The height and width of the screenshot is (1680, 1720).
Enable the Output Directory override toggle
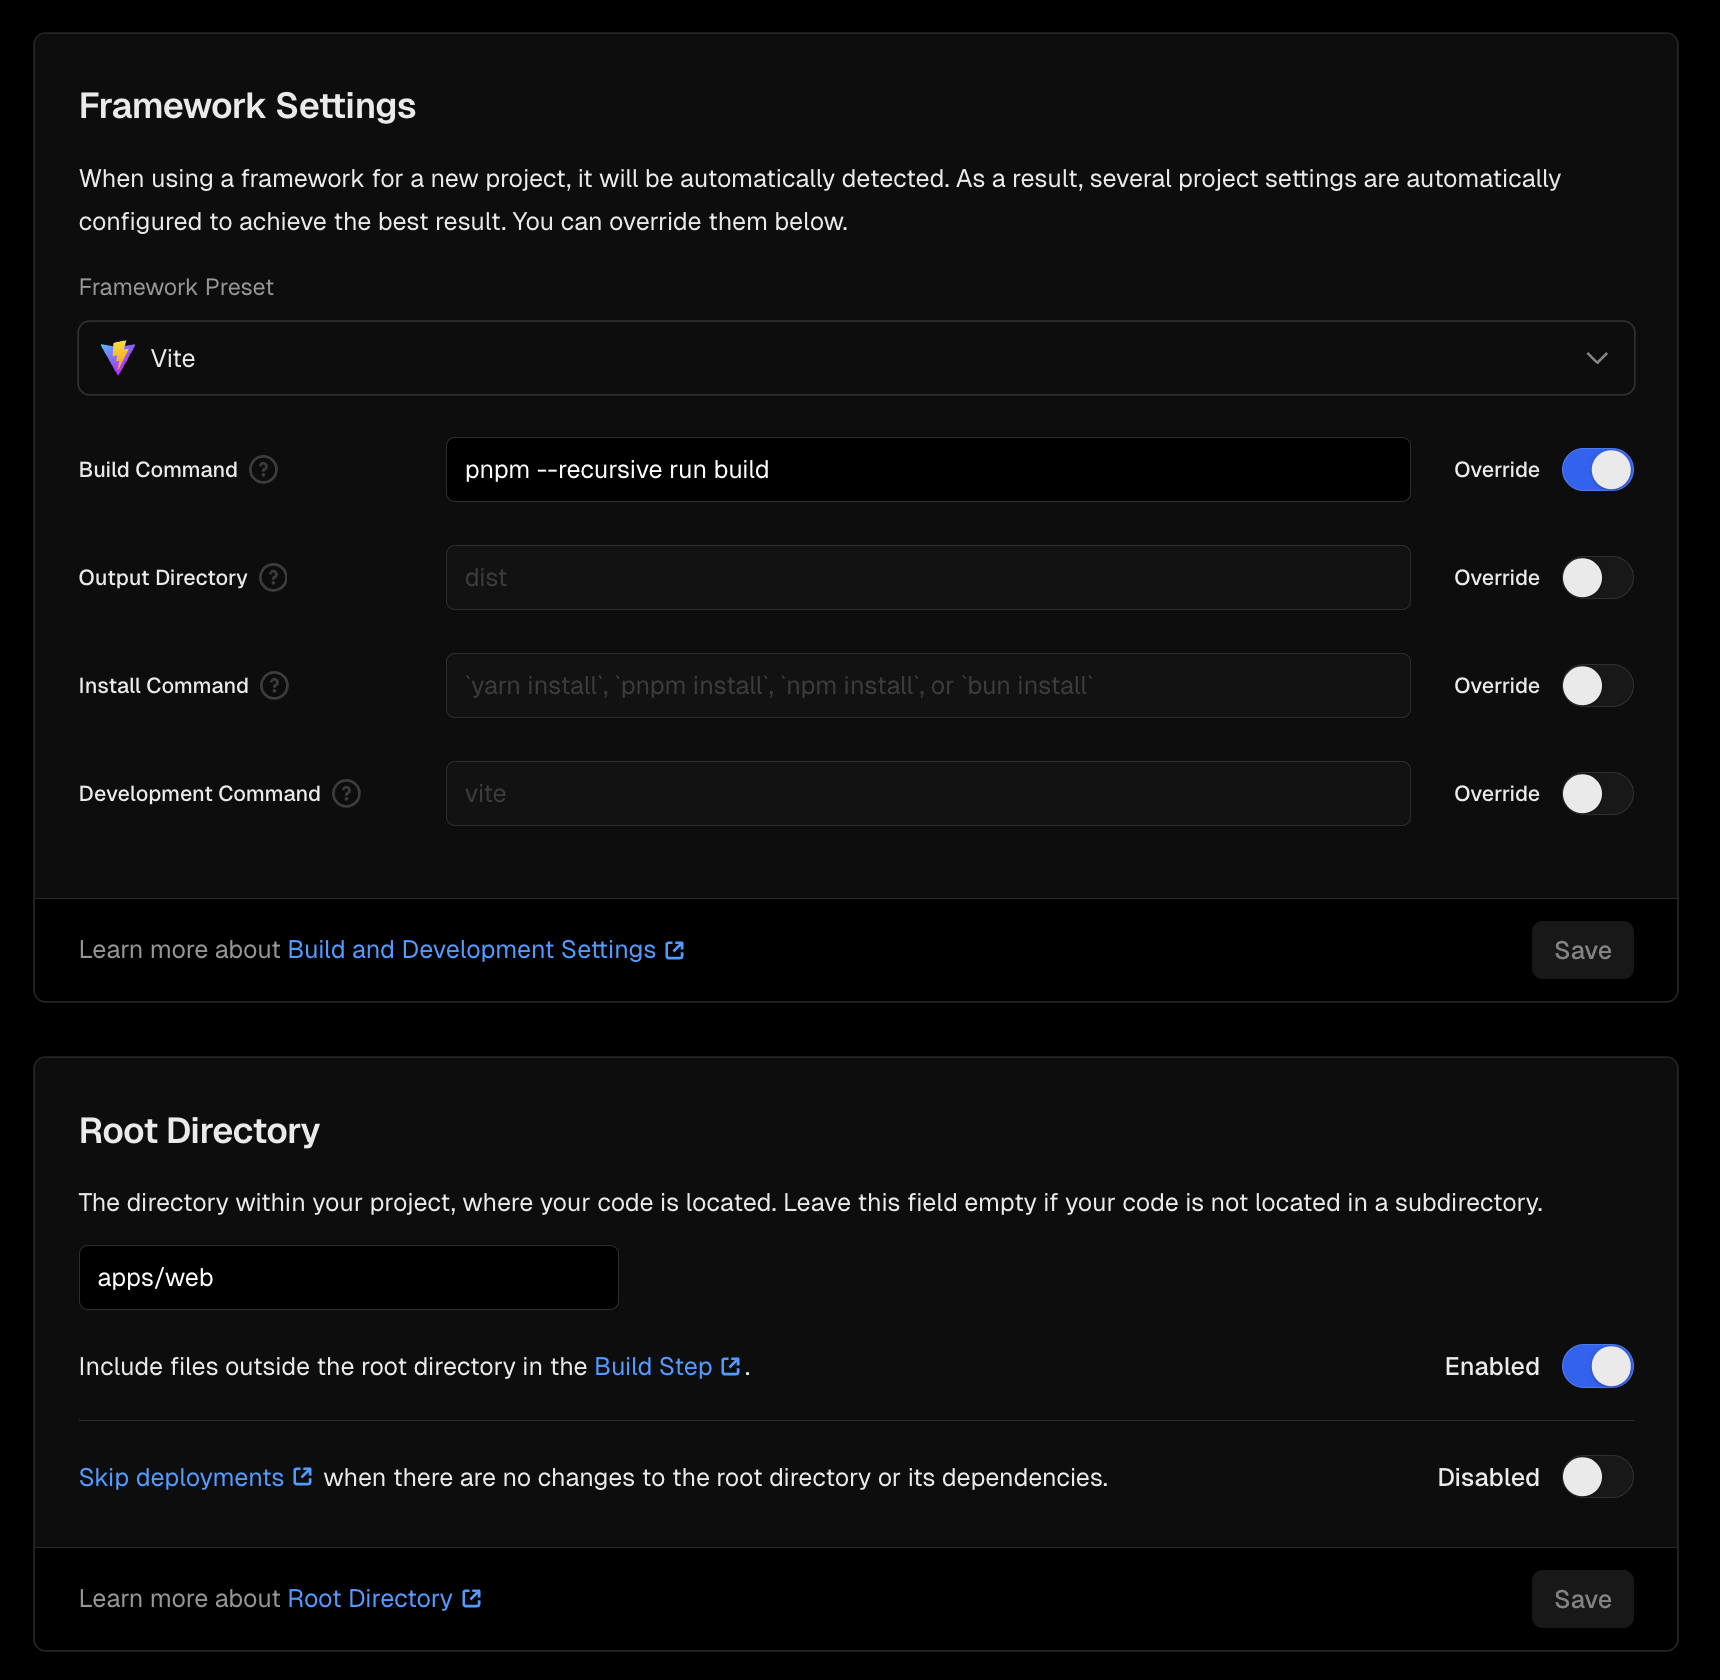click(x=1597, y=578)
